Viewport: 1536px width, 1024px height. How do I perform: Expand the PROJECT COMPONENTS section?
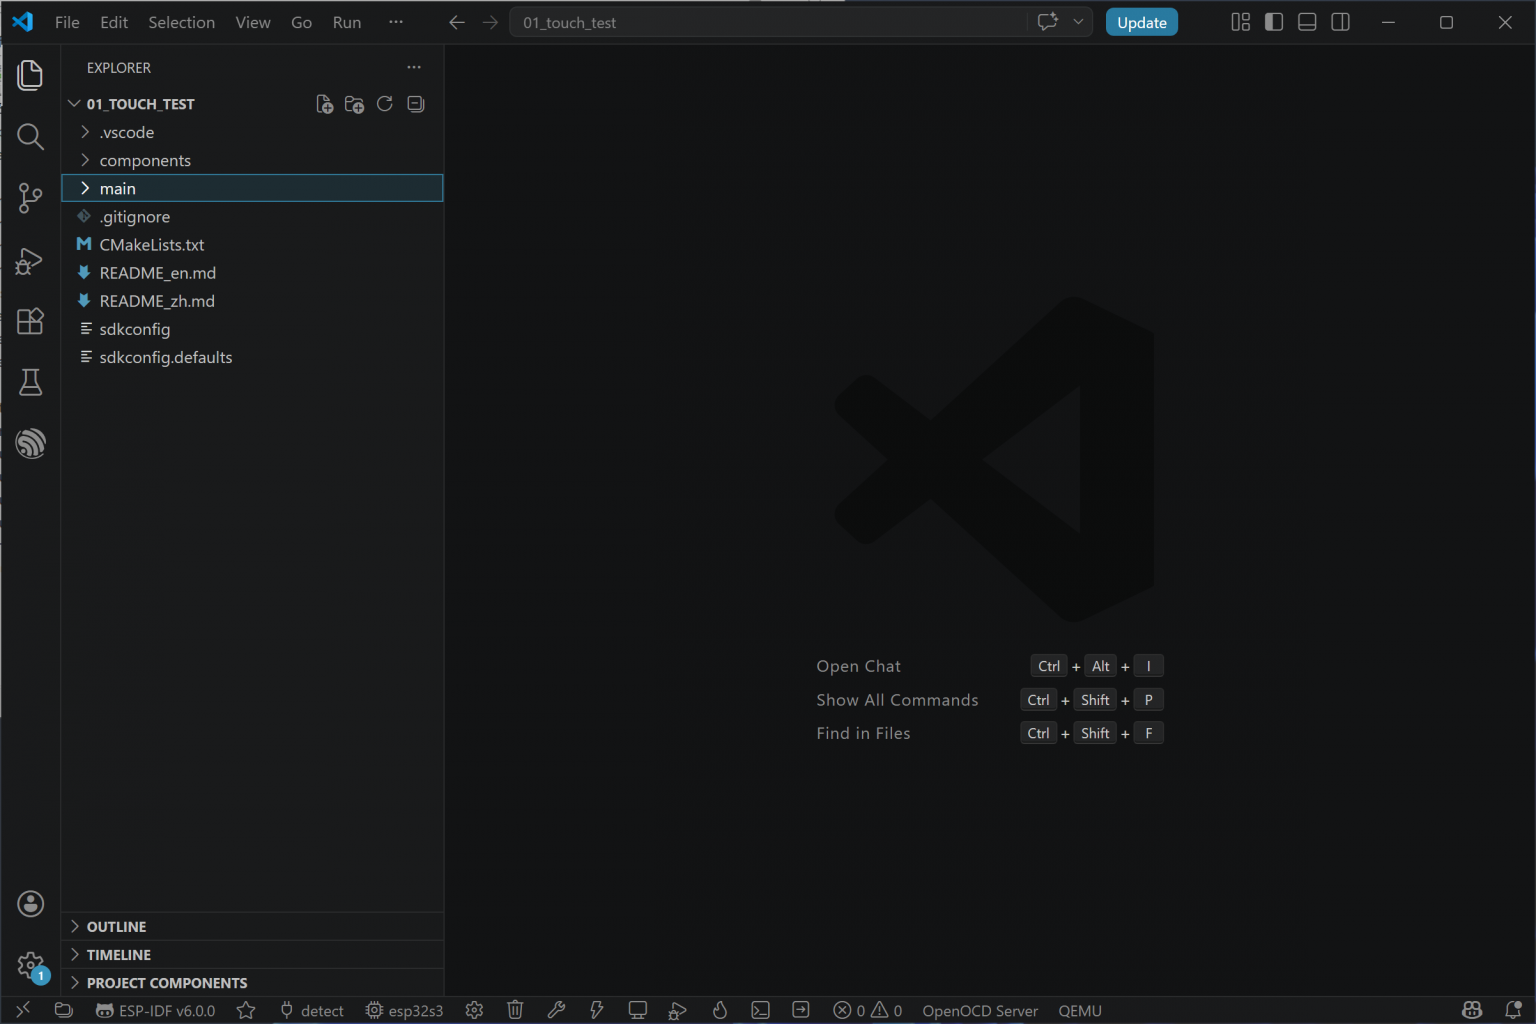pyautogui.click(x=166, y=983)
